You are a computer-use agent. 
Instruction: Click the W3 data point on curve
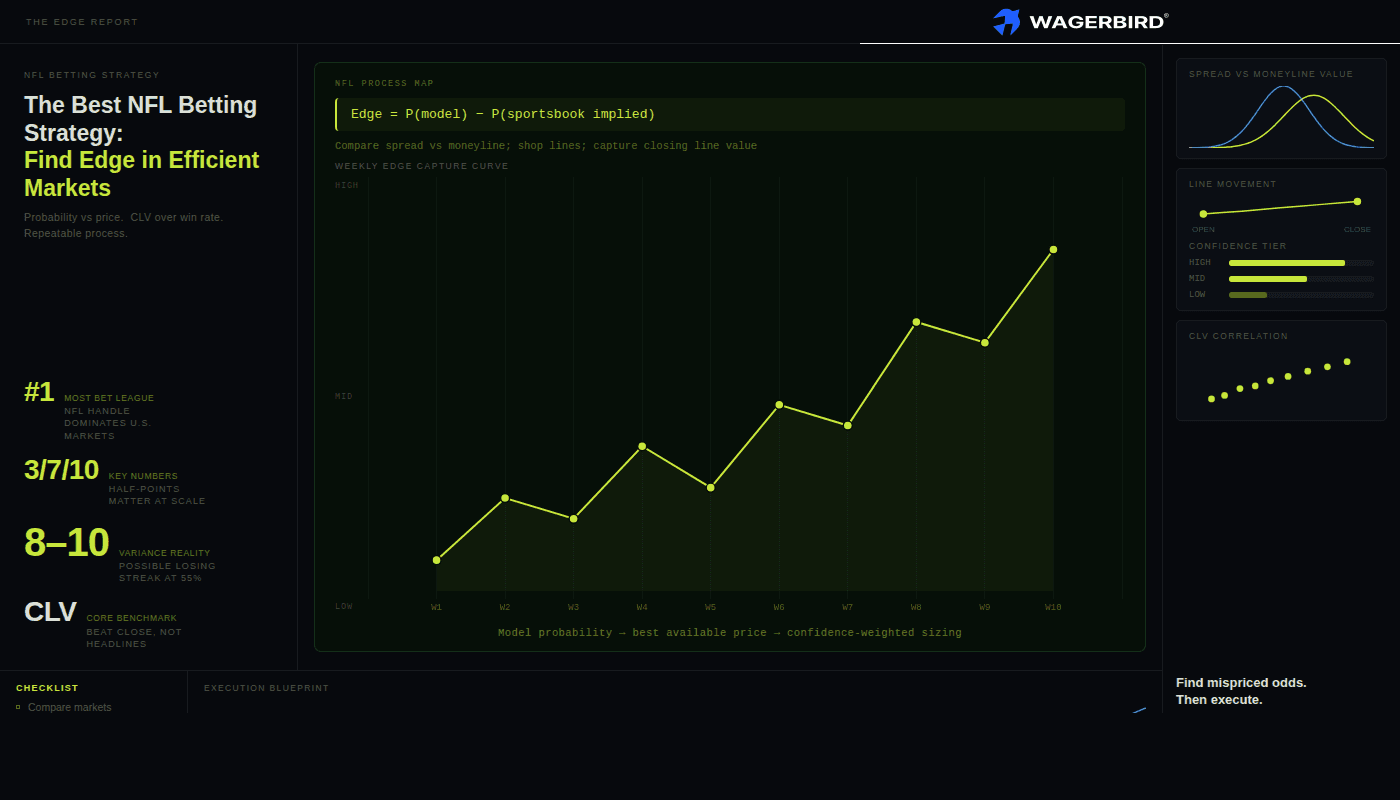pyautogui.click(x=573, y=518)
